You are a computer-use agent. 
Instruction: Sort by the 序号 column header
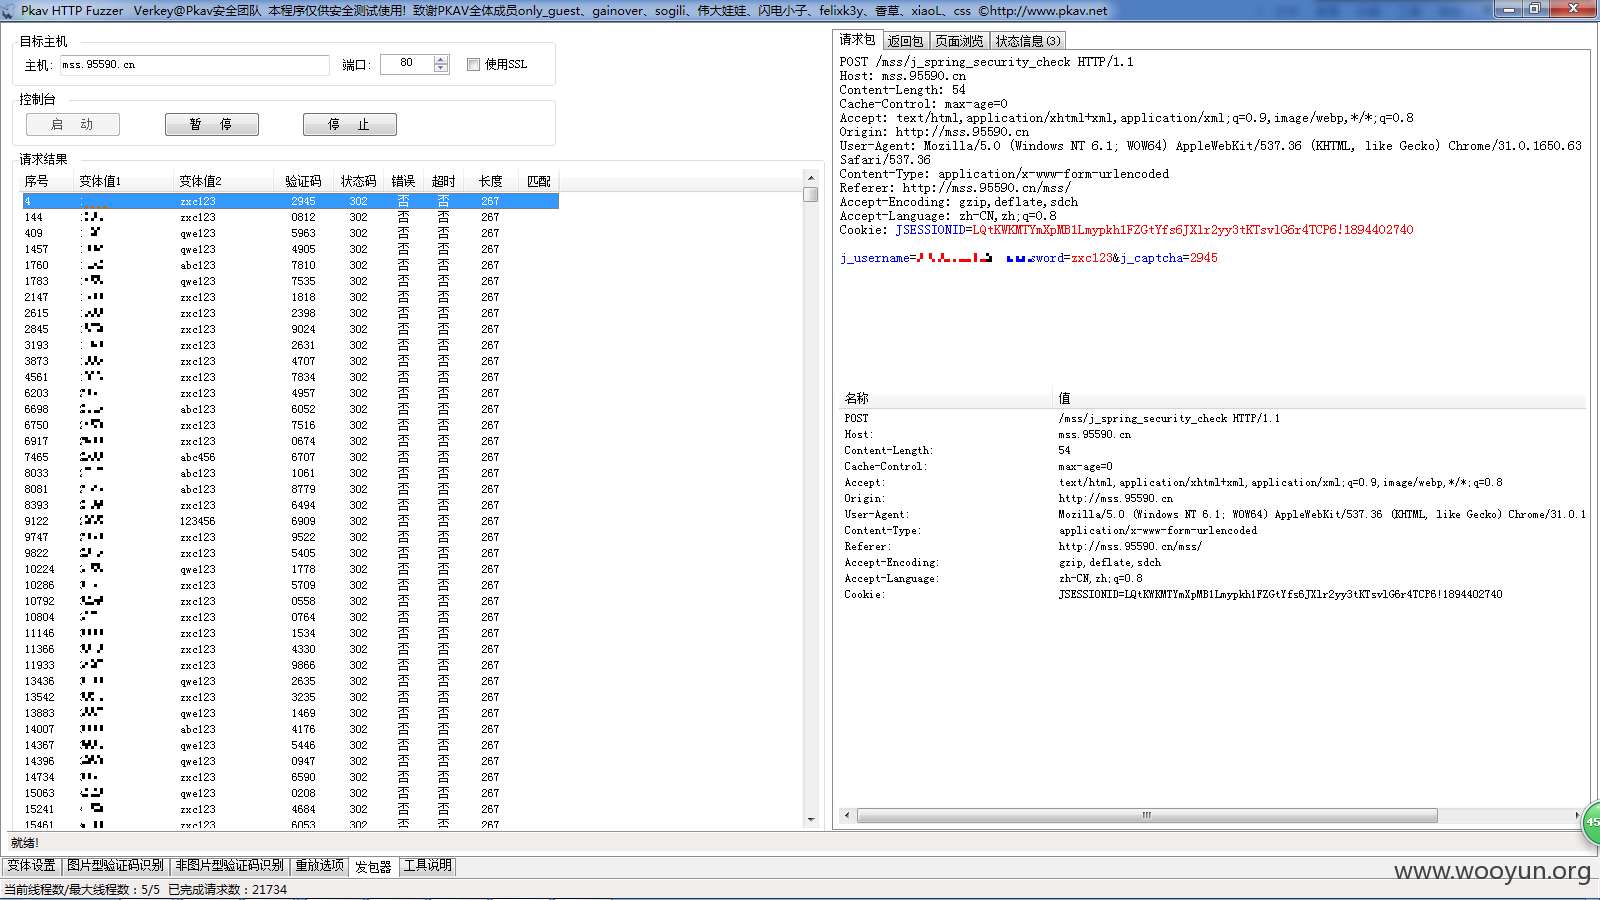point(48,181)
